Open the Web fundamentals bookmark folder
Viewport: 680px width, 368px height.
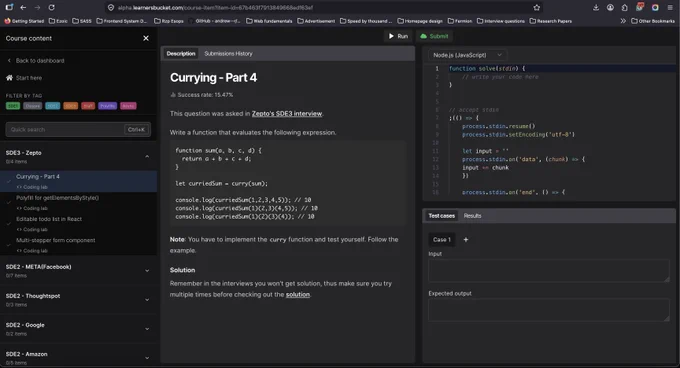point(269,21)
